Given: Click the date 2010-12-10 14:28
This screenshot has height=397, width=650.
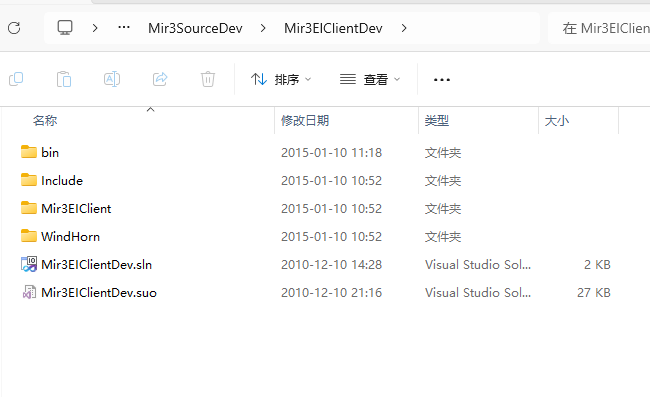Looking at the screenshot, I should pyautogui.click(x=332, y=264).
